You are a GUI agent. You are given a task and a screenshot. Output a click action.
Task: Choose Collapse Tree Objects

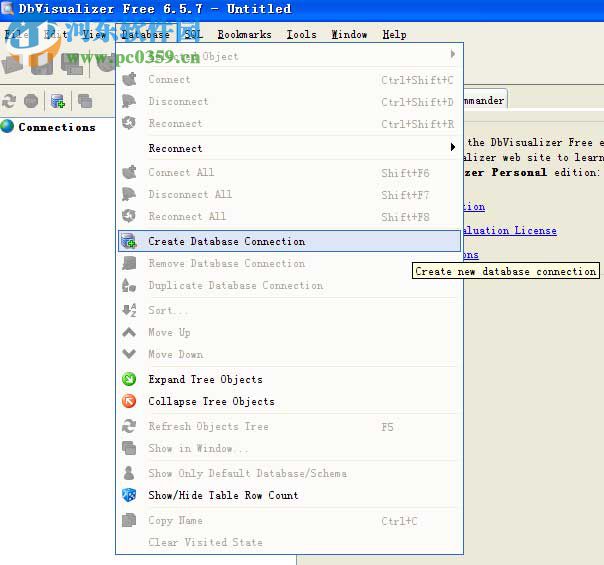click(x=289, y=401)
